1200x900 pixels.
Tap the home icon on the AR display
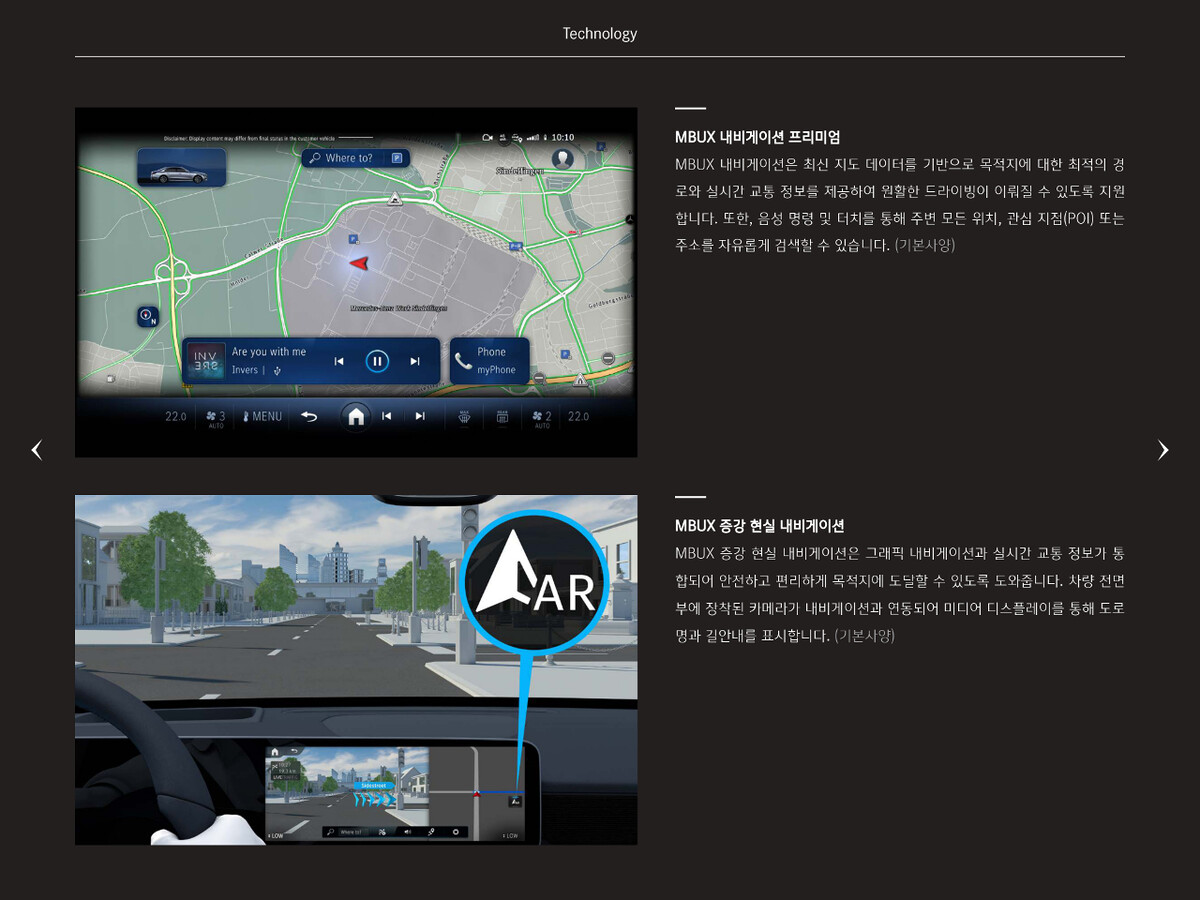tap(275, 751)
